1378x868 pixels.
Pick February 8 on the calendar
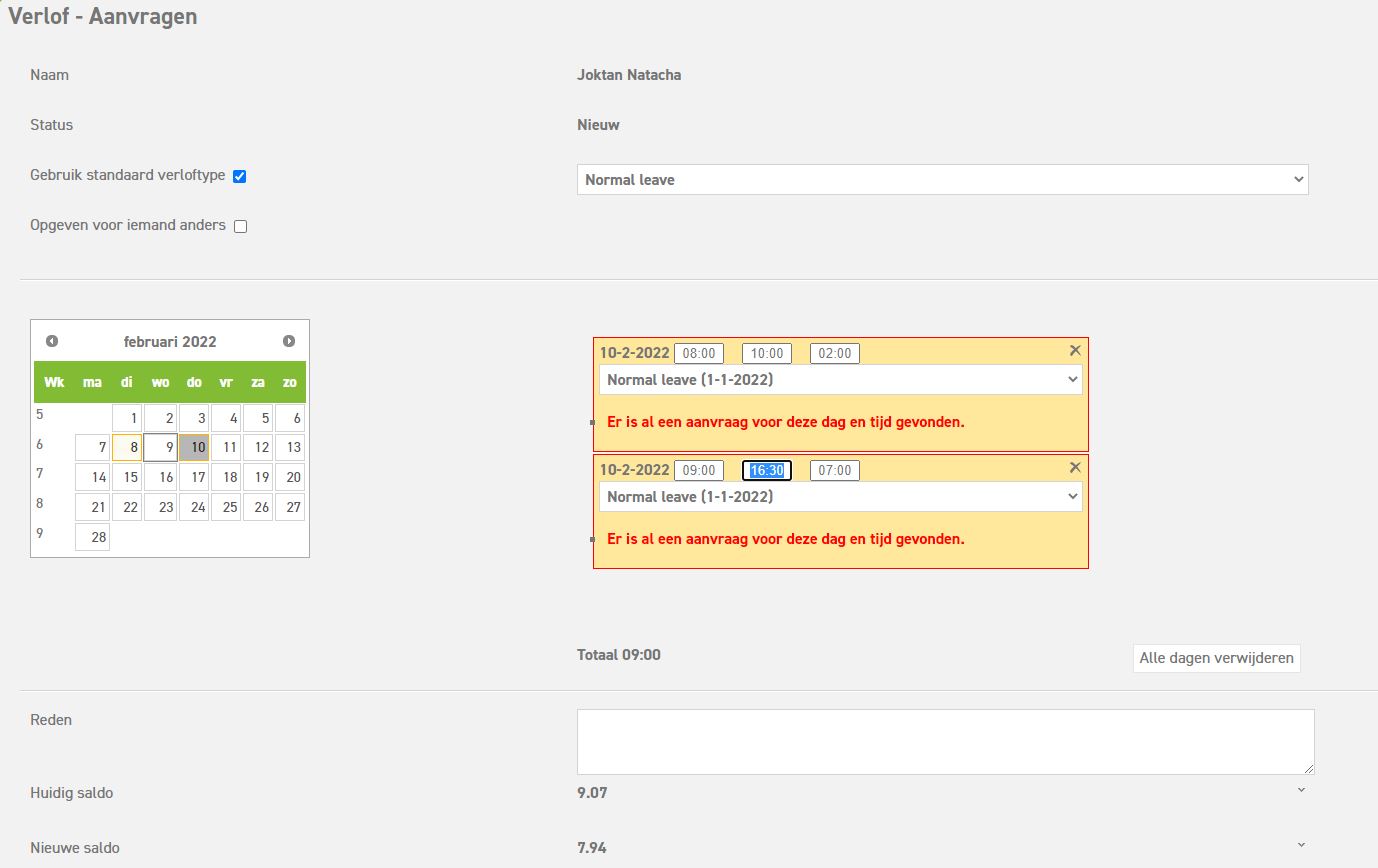coord(127,447)
